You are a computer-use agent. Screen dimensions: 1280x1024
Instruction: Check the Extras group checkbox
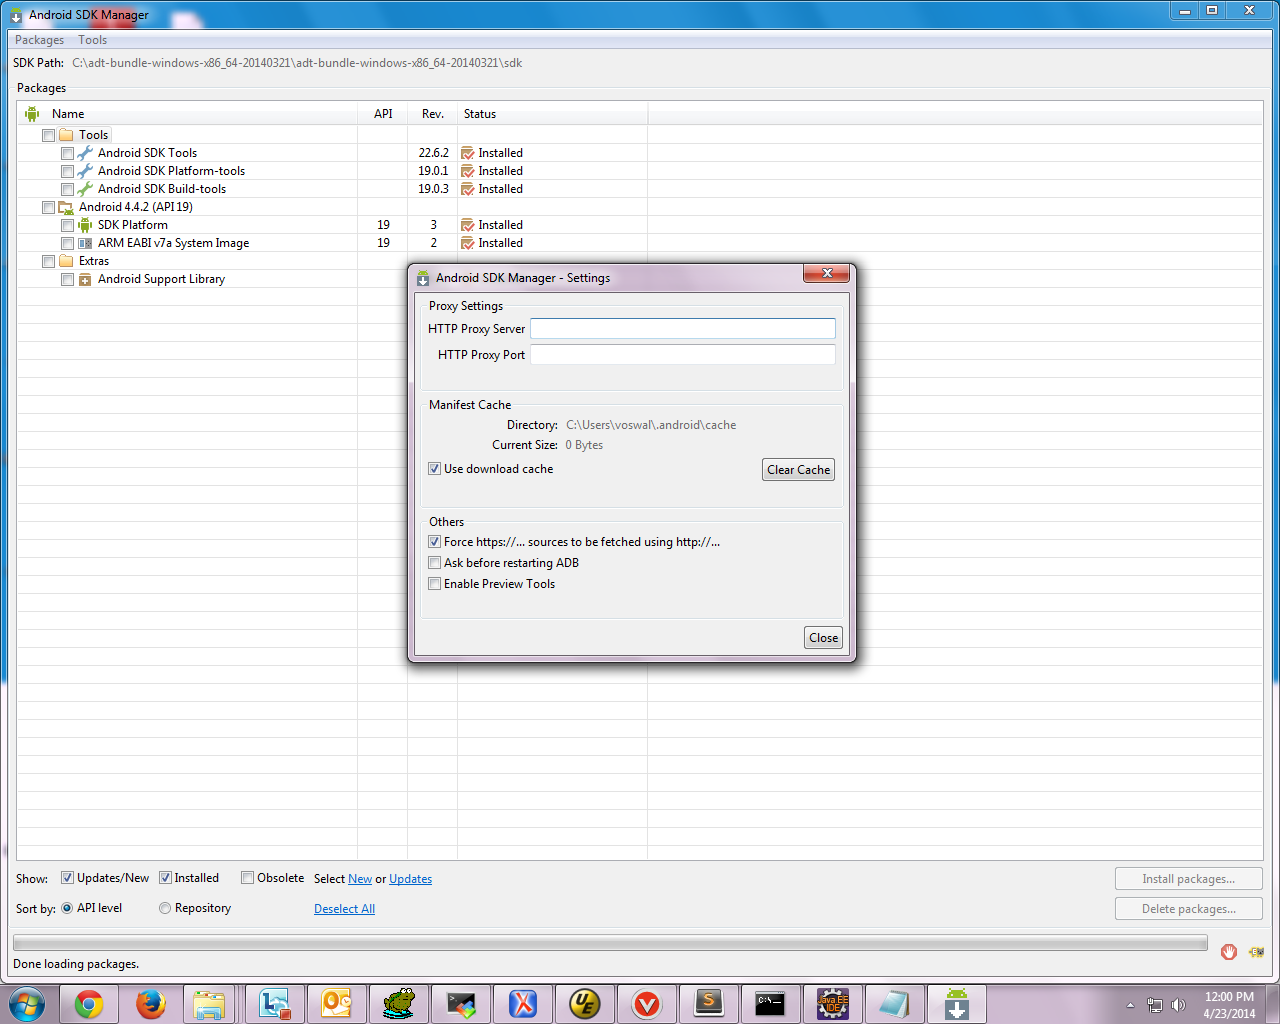point(48,261)
